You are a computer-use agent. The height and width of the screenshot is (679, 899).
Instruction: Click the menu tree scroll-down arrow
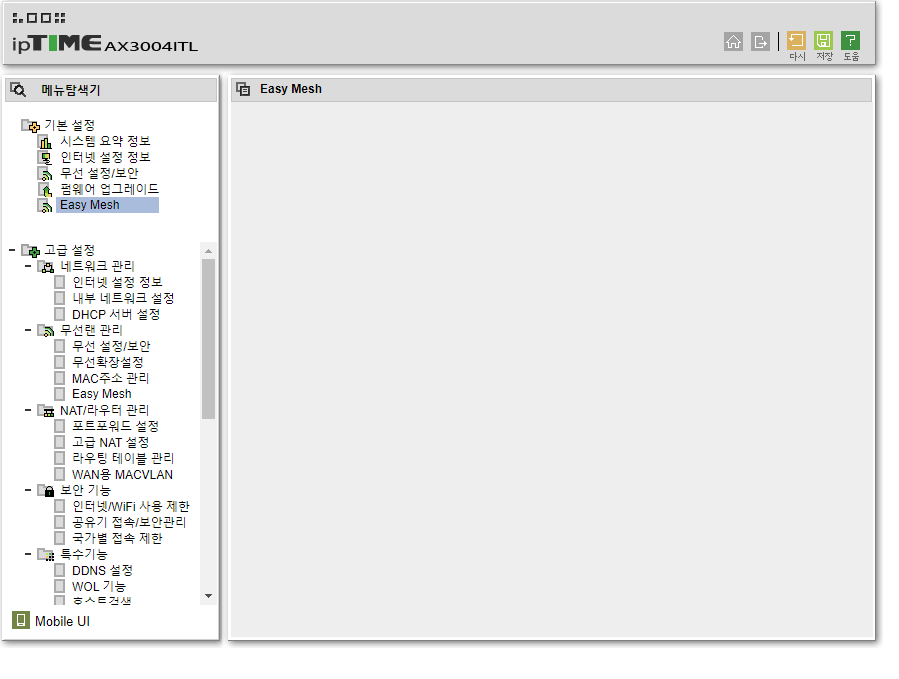tap(209, 596)
